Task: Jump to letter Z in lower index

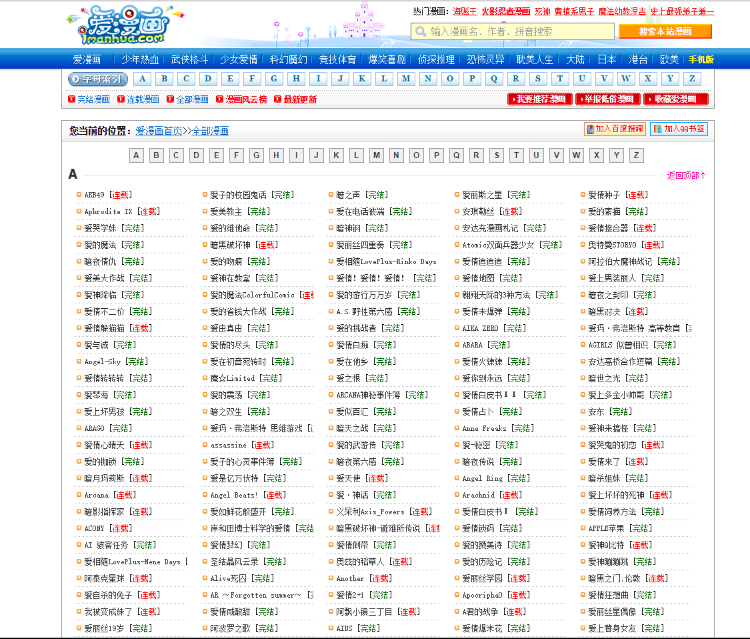Action: [x=637, y=155]
